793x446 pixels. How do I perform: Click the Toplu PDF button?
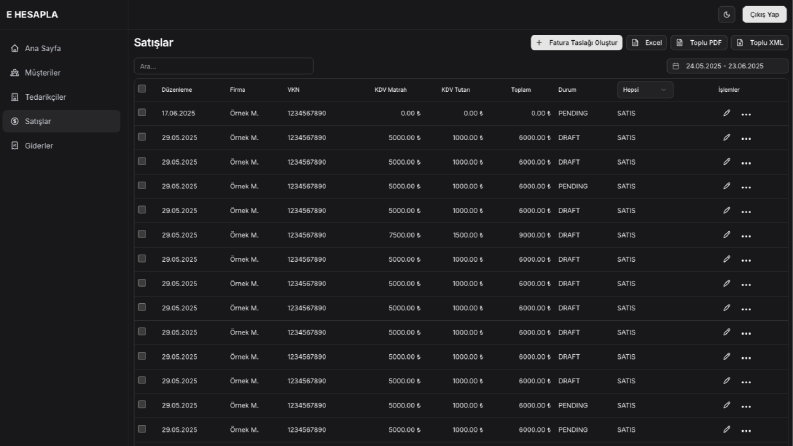(x=699, y=42)
